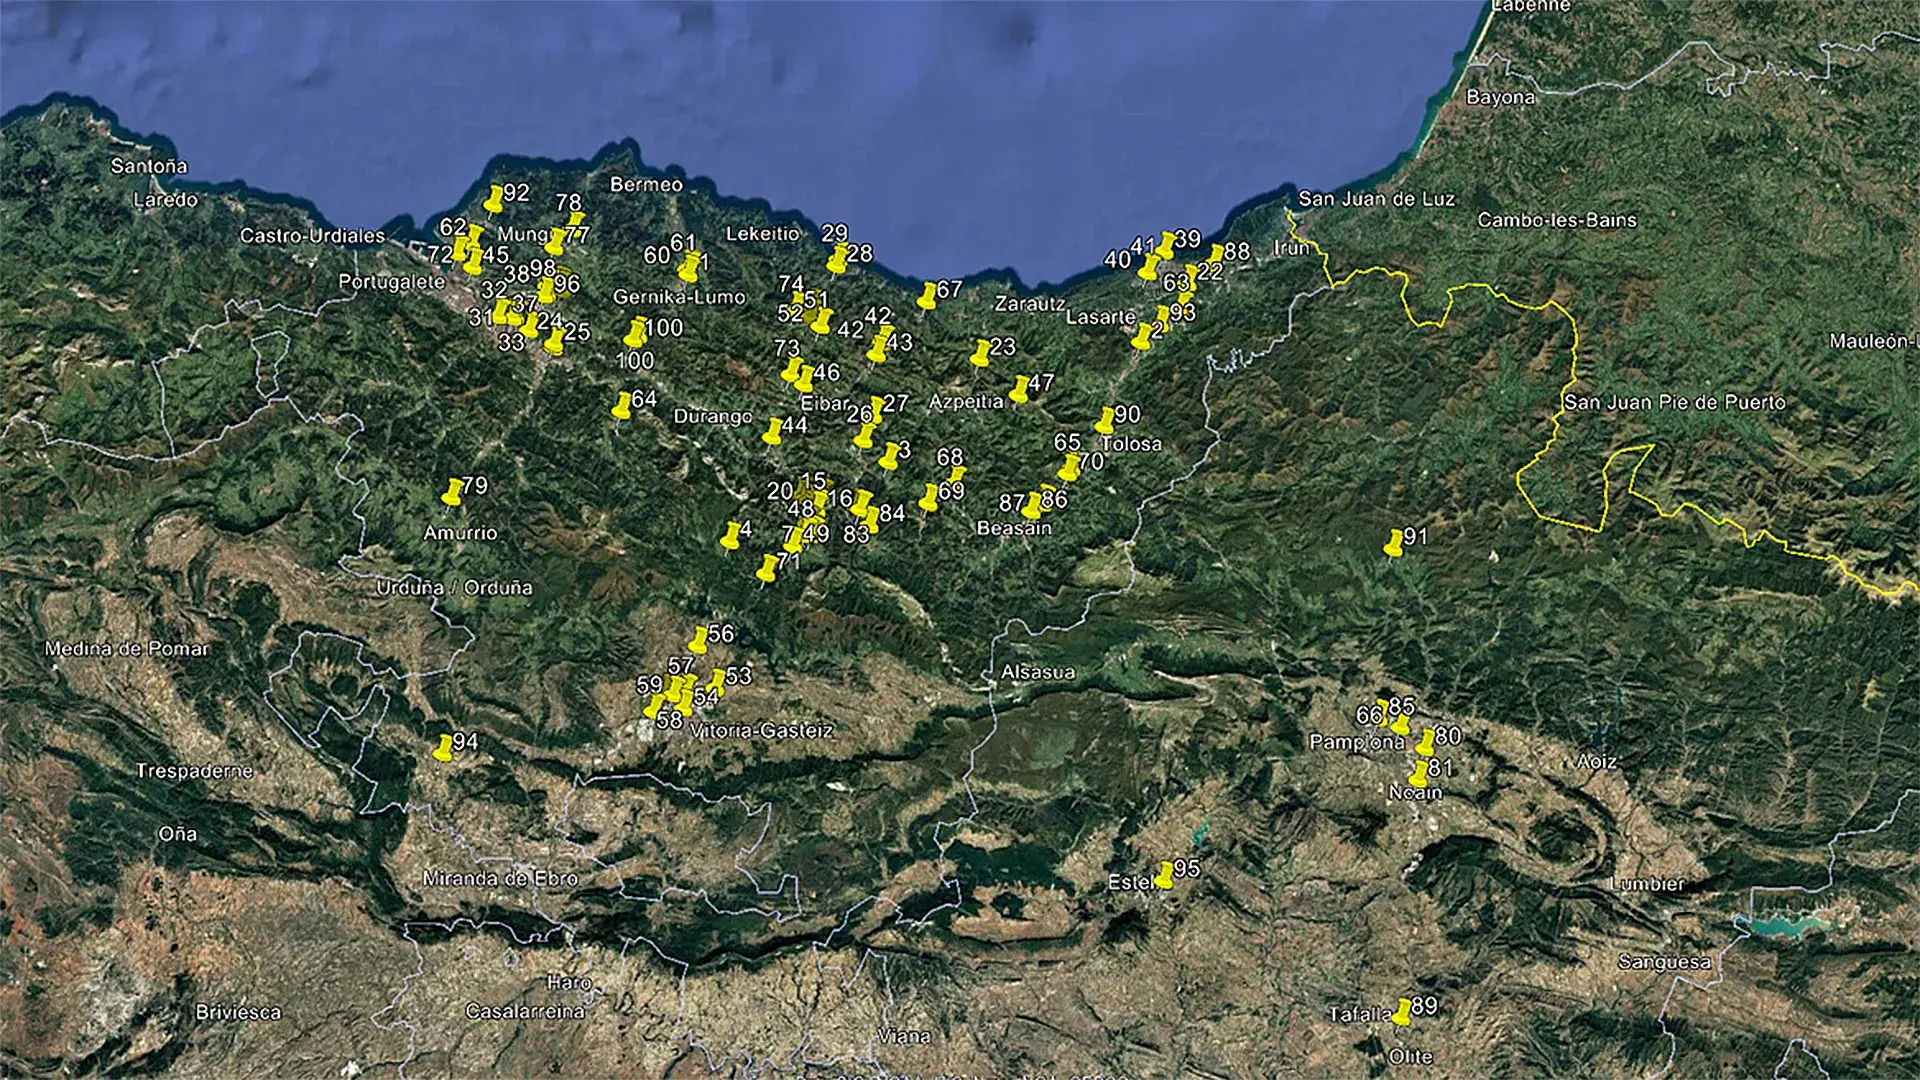Click the yellow pushpin labeled 92
The height and width of the screenshot is (1080, 1920).
click(x=493, y=200)
